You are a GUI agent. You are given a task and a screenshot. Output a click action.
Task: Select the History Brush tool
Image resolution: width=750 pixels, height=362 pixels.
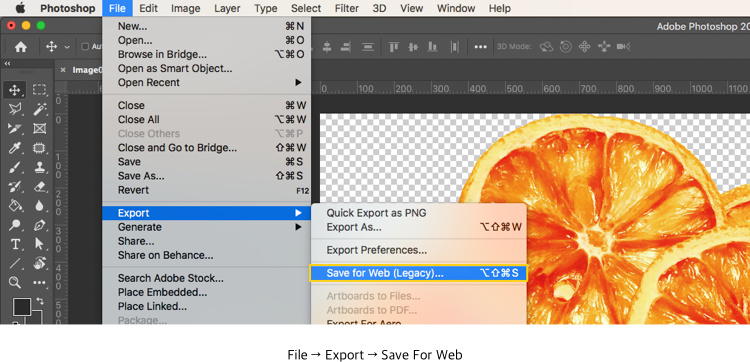click(x=14, y=186)
